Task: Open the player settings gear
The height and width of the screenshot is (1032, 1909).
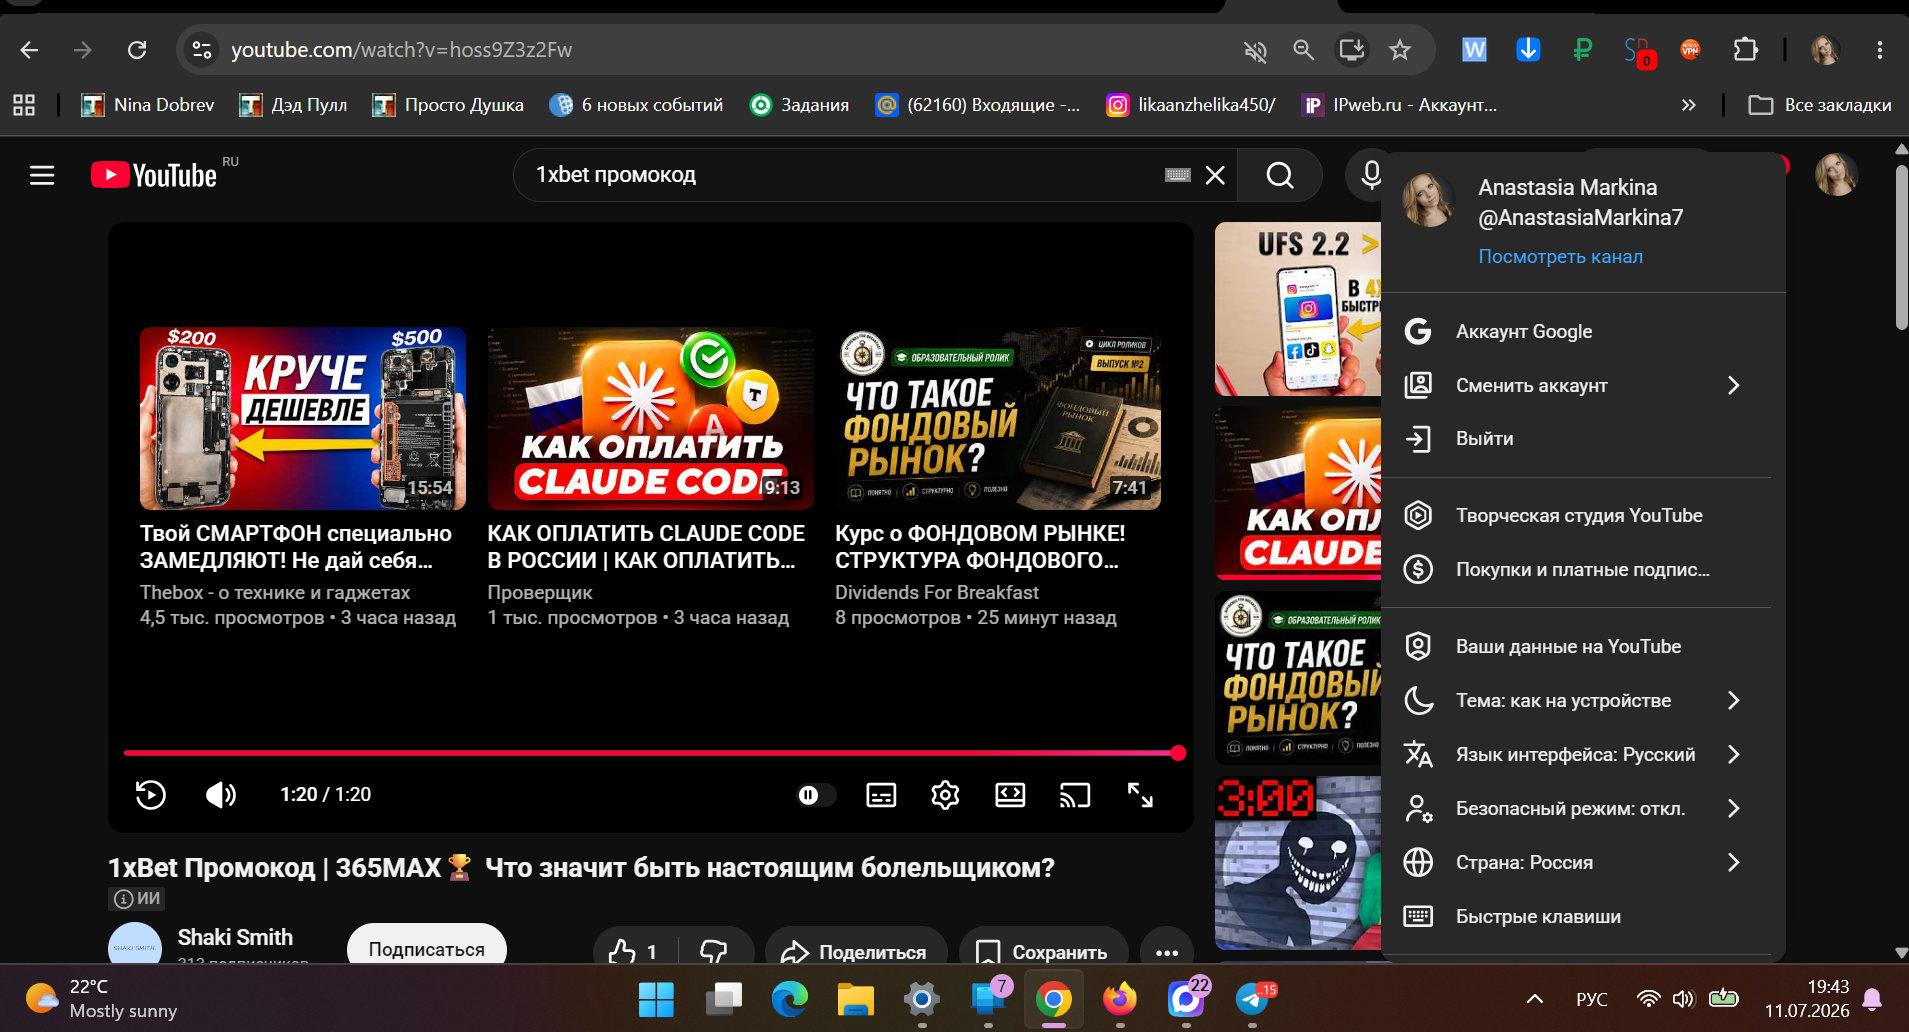Action: pos(945,794)
